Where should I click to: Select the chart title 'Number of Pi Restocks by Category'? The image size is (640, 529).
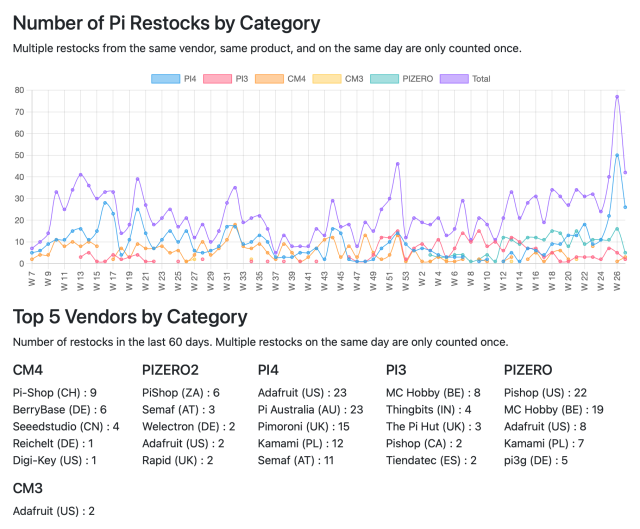167,23
